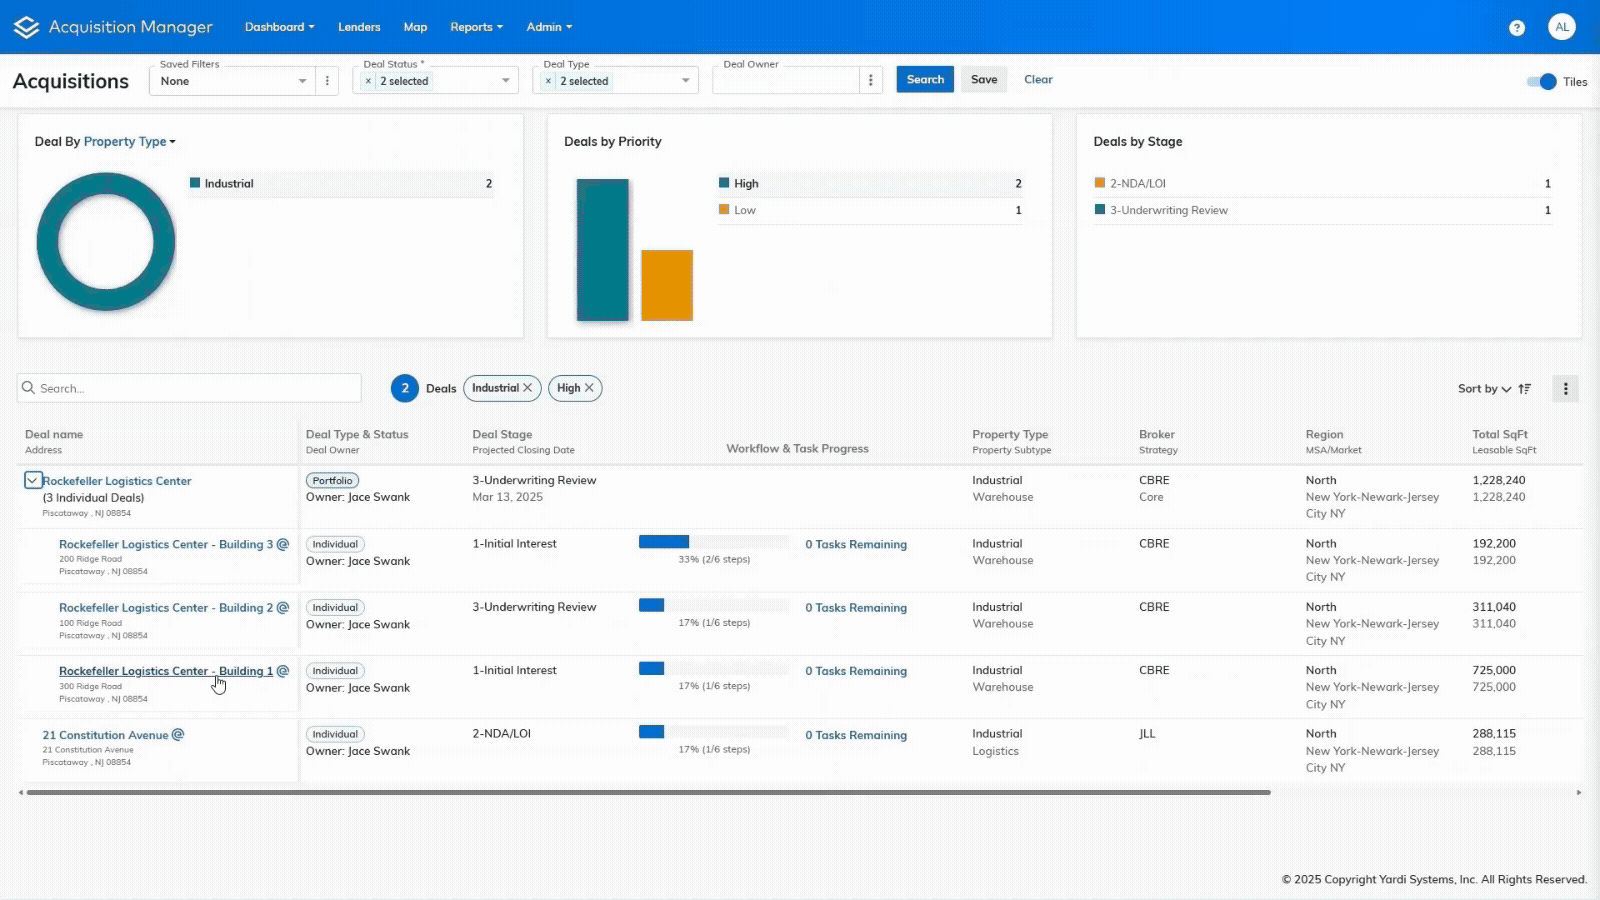
Task: Save the current filter
Action: click(984, 80)
